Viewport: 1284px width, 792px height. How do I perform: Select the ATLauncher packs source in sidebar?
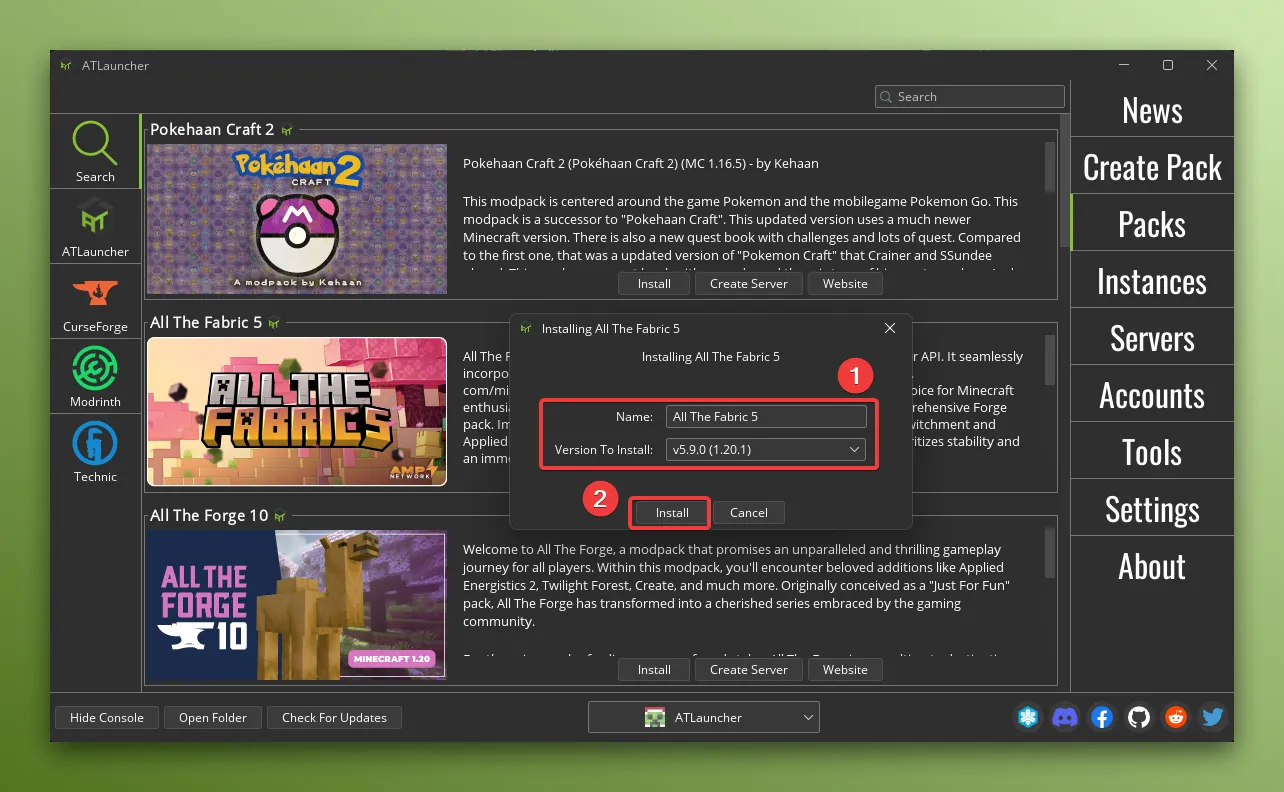(95, 225)
